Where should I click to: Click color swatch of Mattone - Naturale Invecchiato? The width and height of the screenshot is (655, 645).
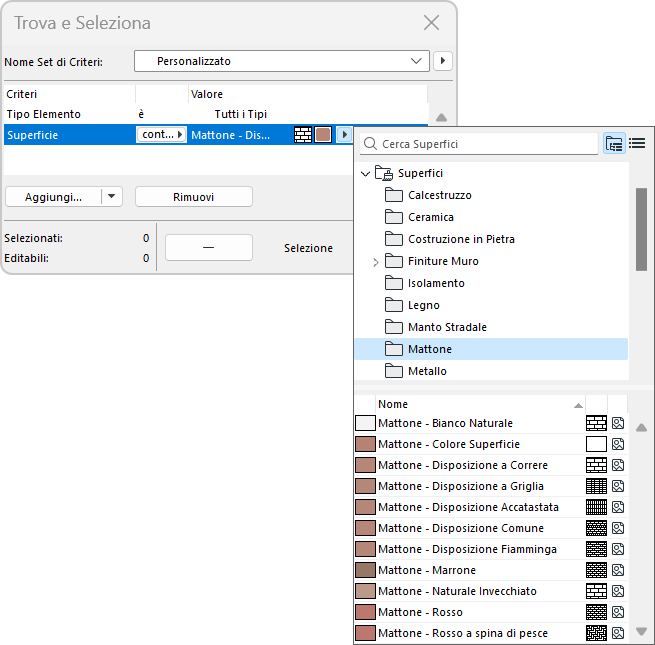(x=365, y=591)
